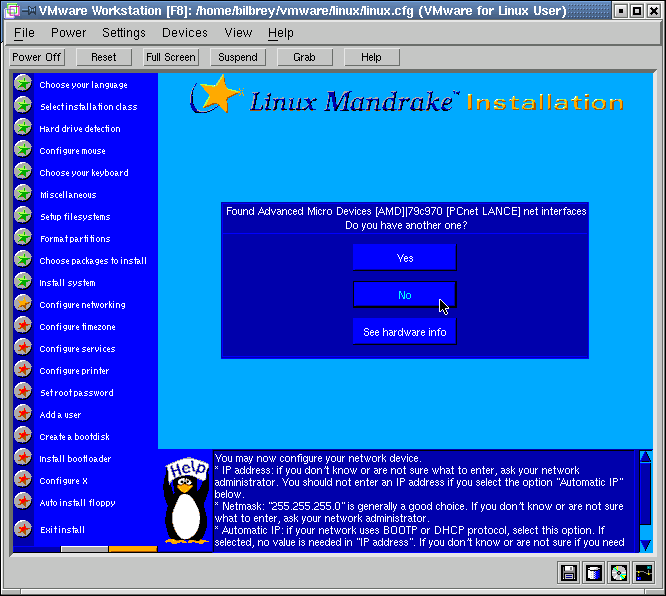The width and height of the screenshot is (666, 596).
Task: Click the hard disk device status icon
Action: [594, 573]
